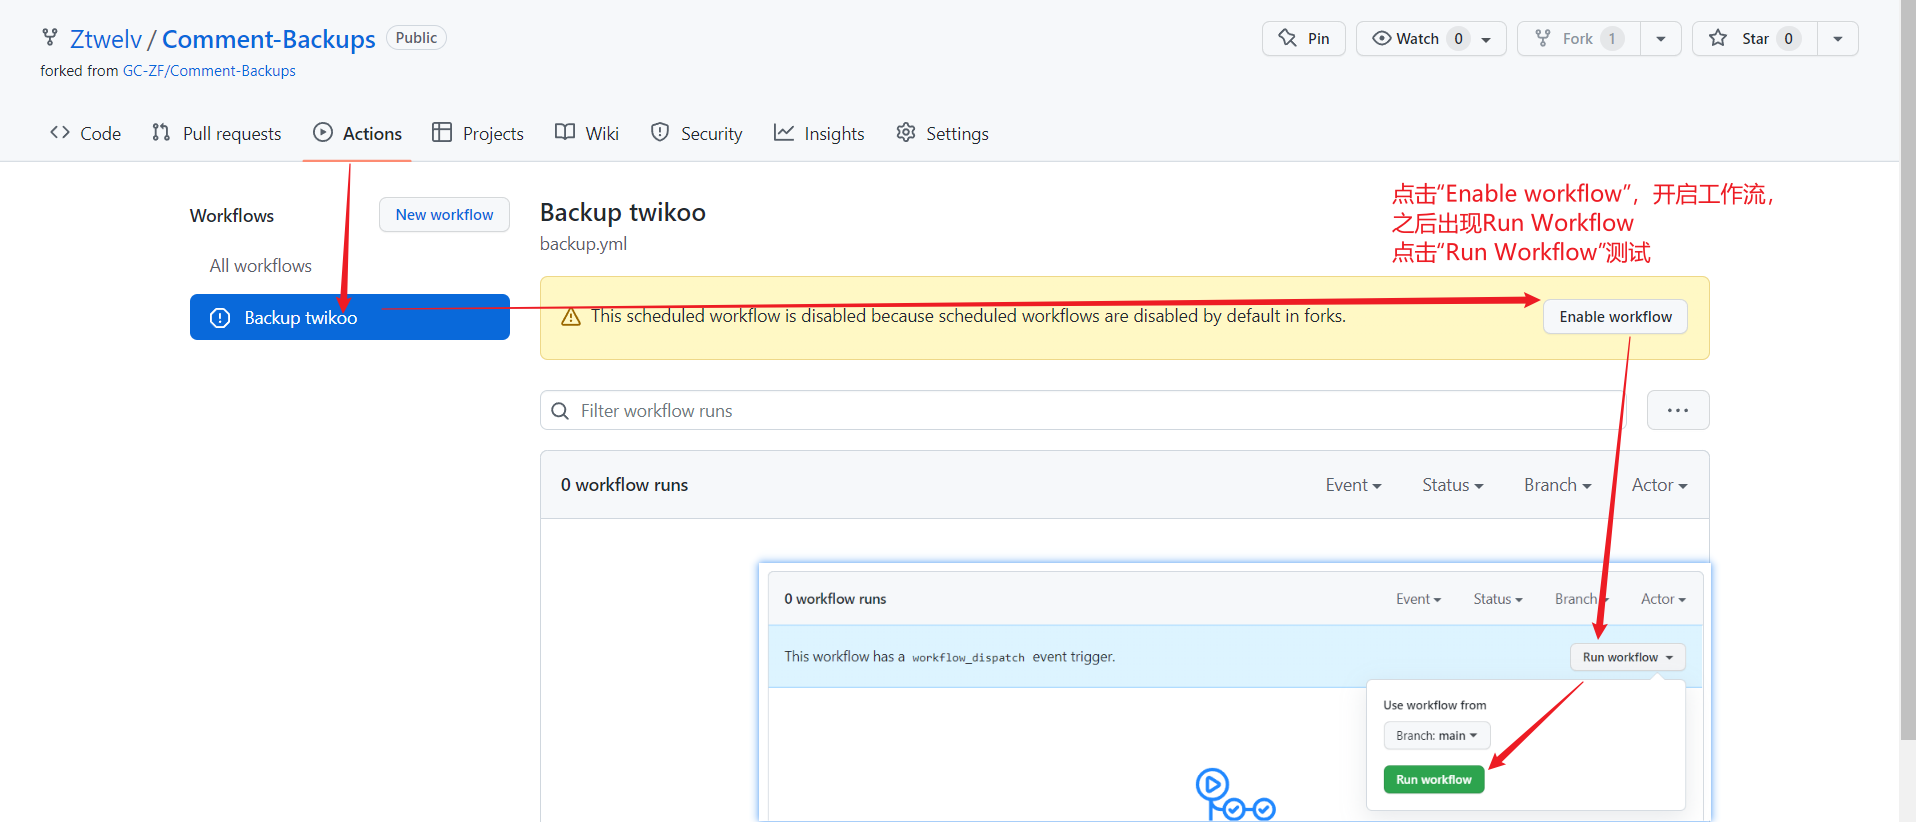Open the GC-ZF/Comment-Backups upstream link
Image resolution: width=1916 pixels, height=822 pixels.
[209, 71]
